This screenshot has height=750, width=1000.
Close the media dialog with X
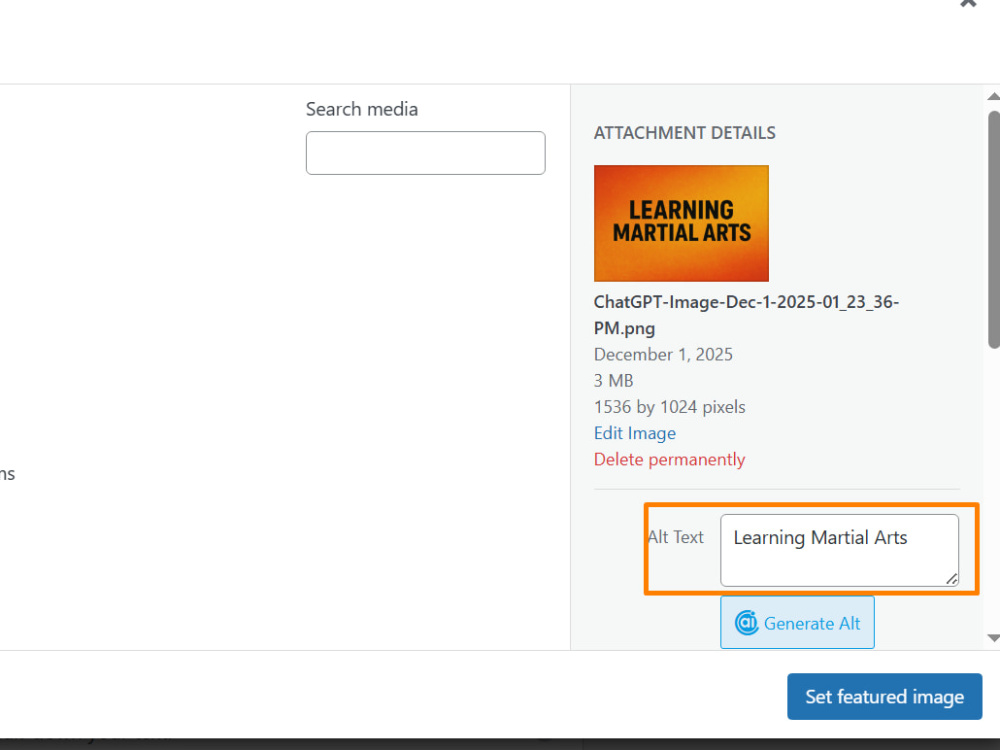click(968, 3)
